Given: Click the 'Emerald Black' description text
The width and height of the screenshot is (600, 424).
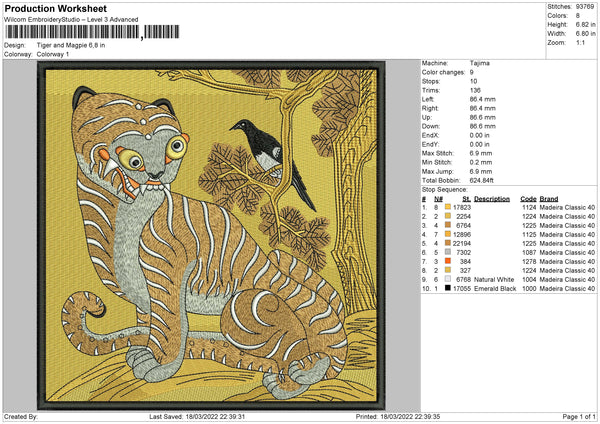Looking at the screenshot, I should coord(495,288).
